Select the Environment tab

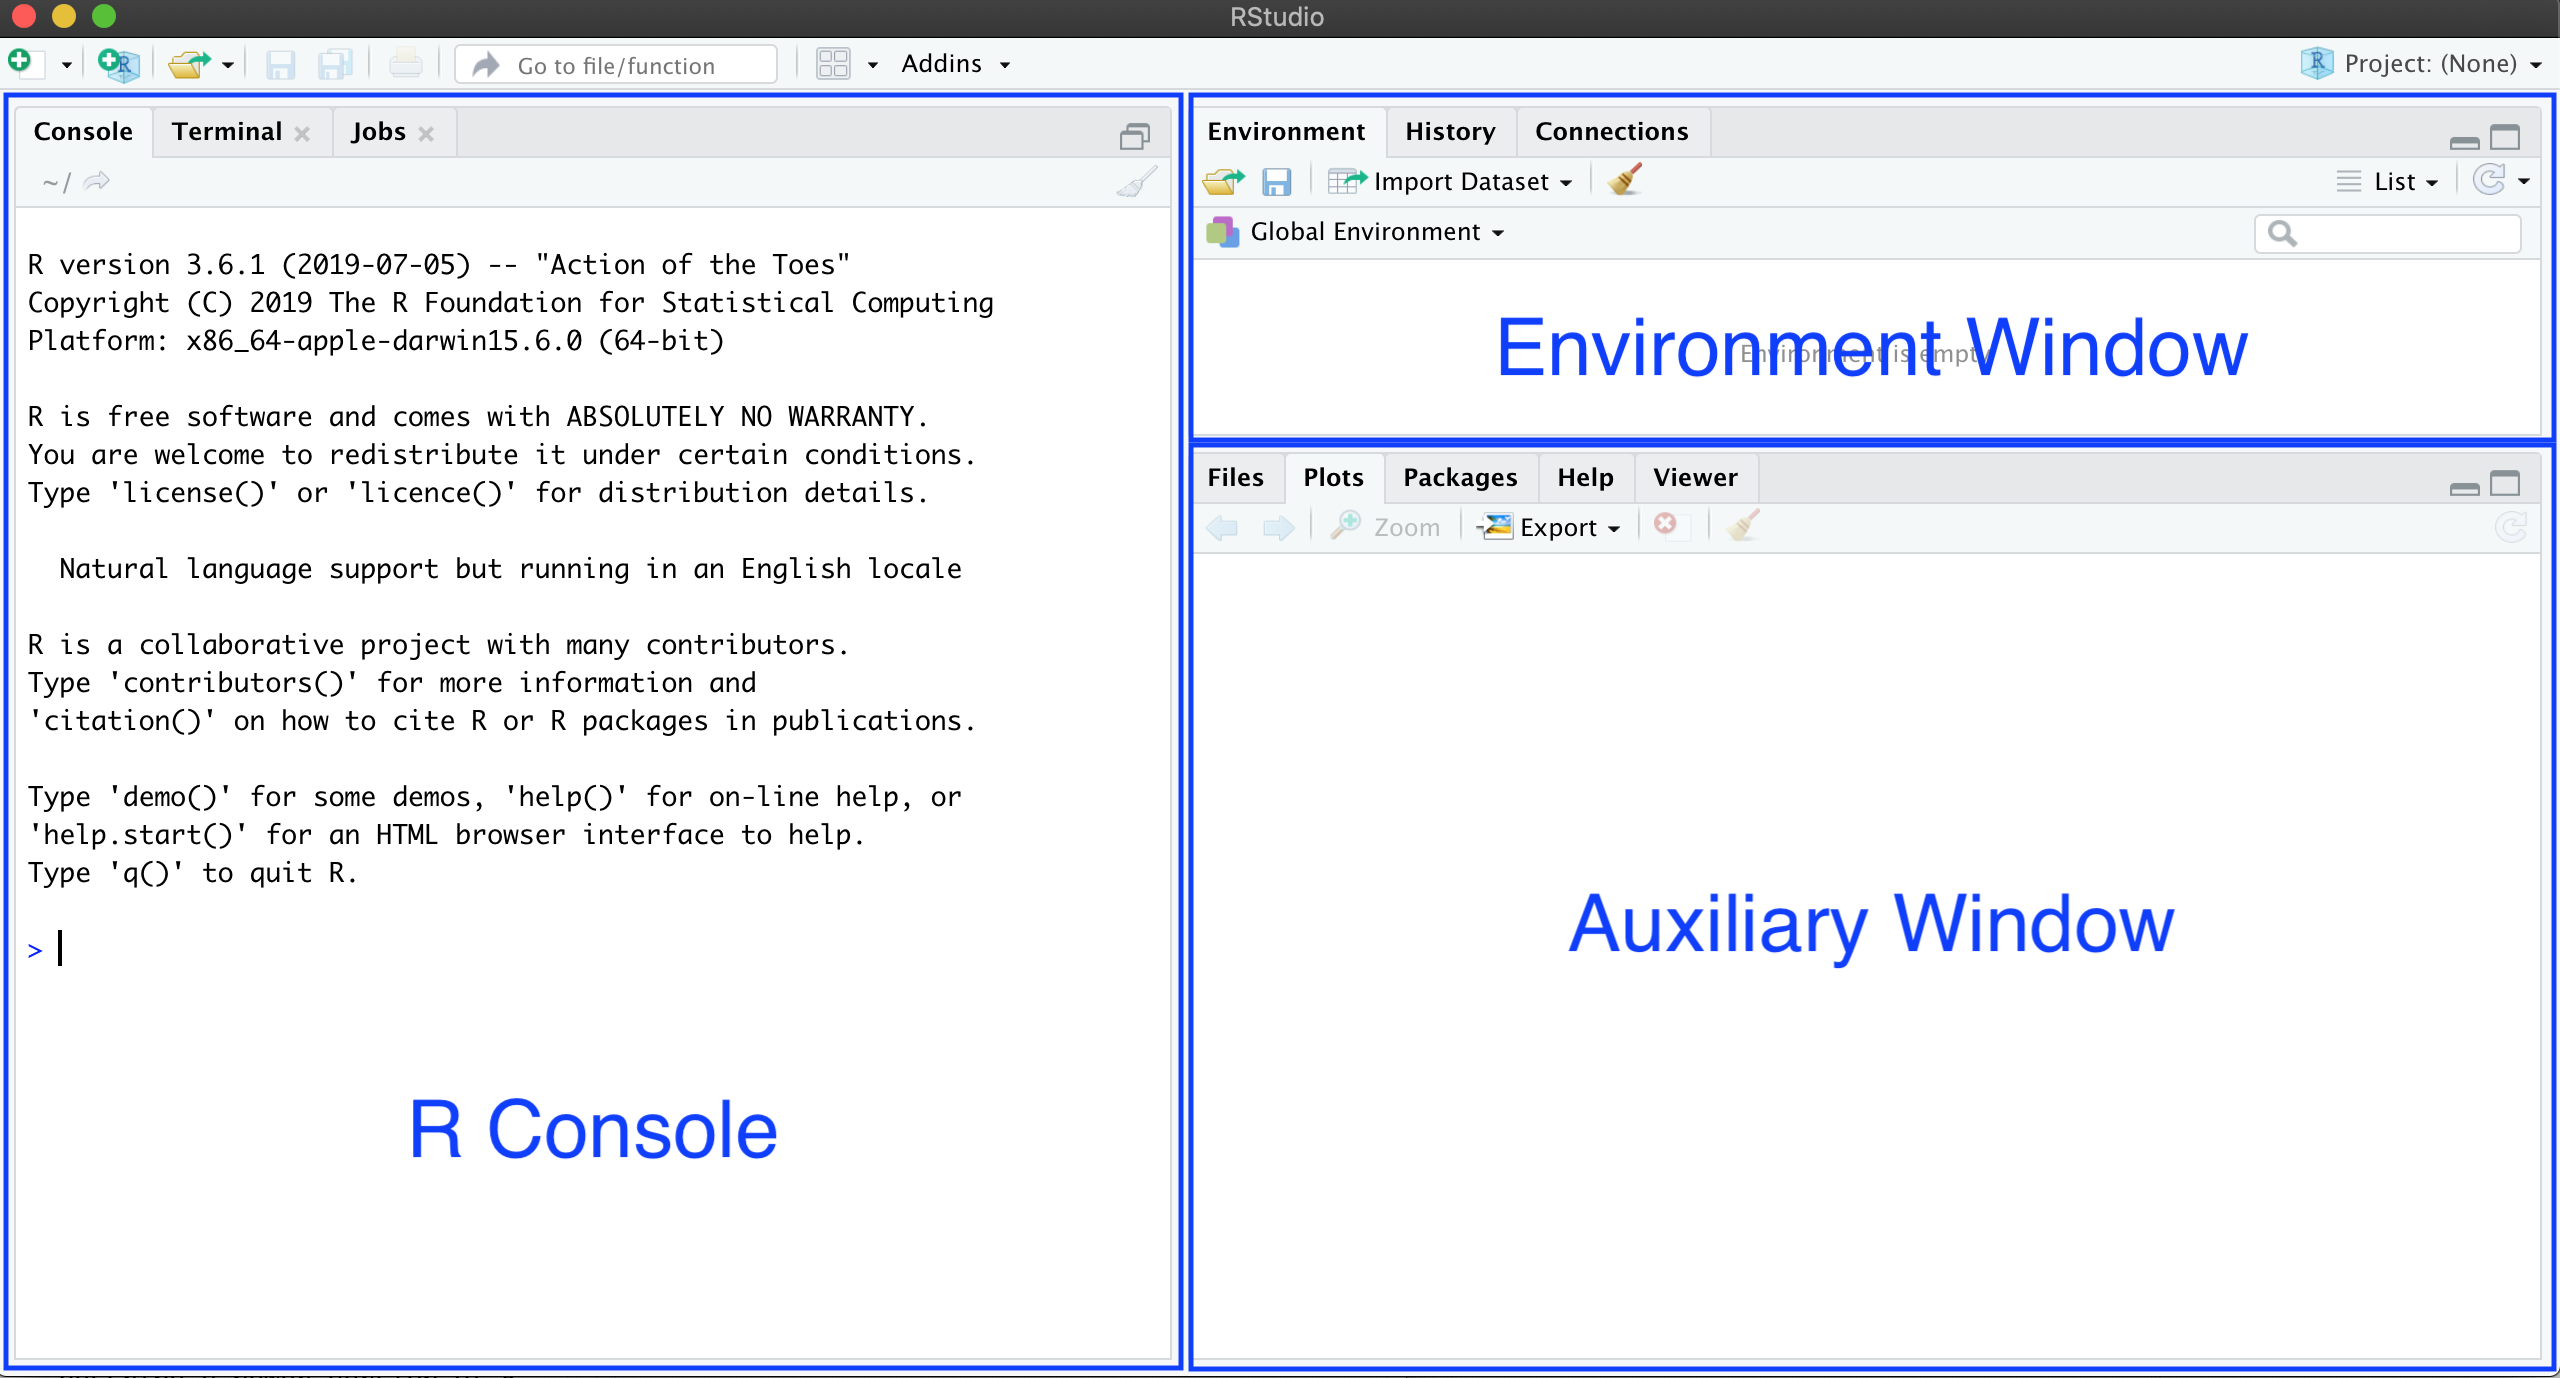[x=1286, y=132]
